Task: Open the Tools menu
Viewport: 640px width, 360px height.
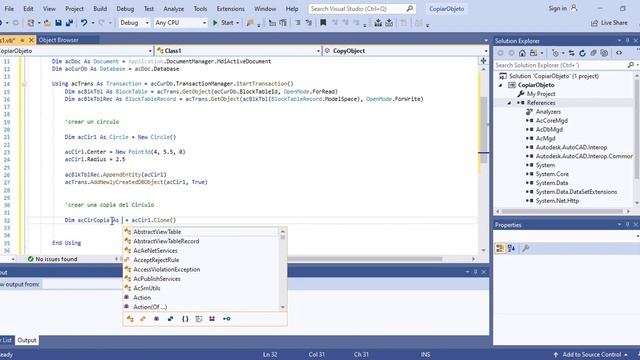Action: pyautogui.click(x=200, y=8)
